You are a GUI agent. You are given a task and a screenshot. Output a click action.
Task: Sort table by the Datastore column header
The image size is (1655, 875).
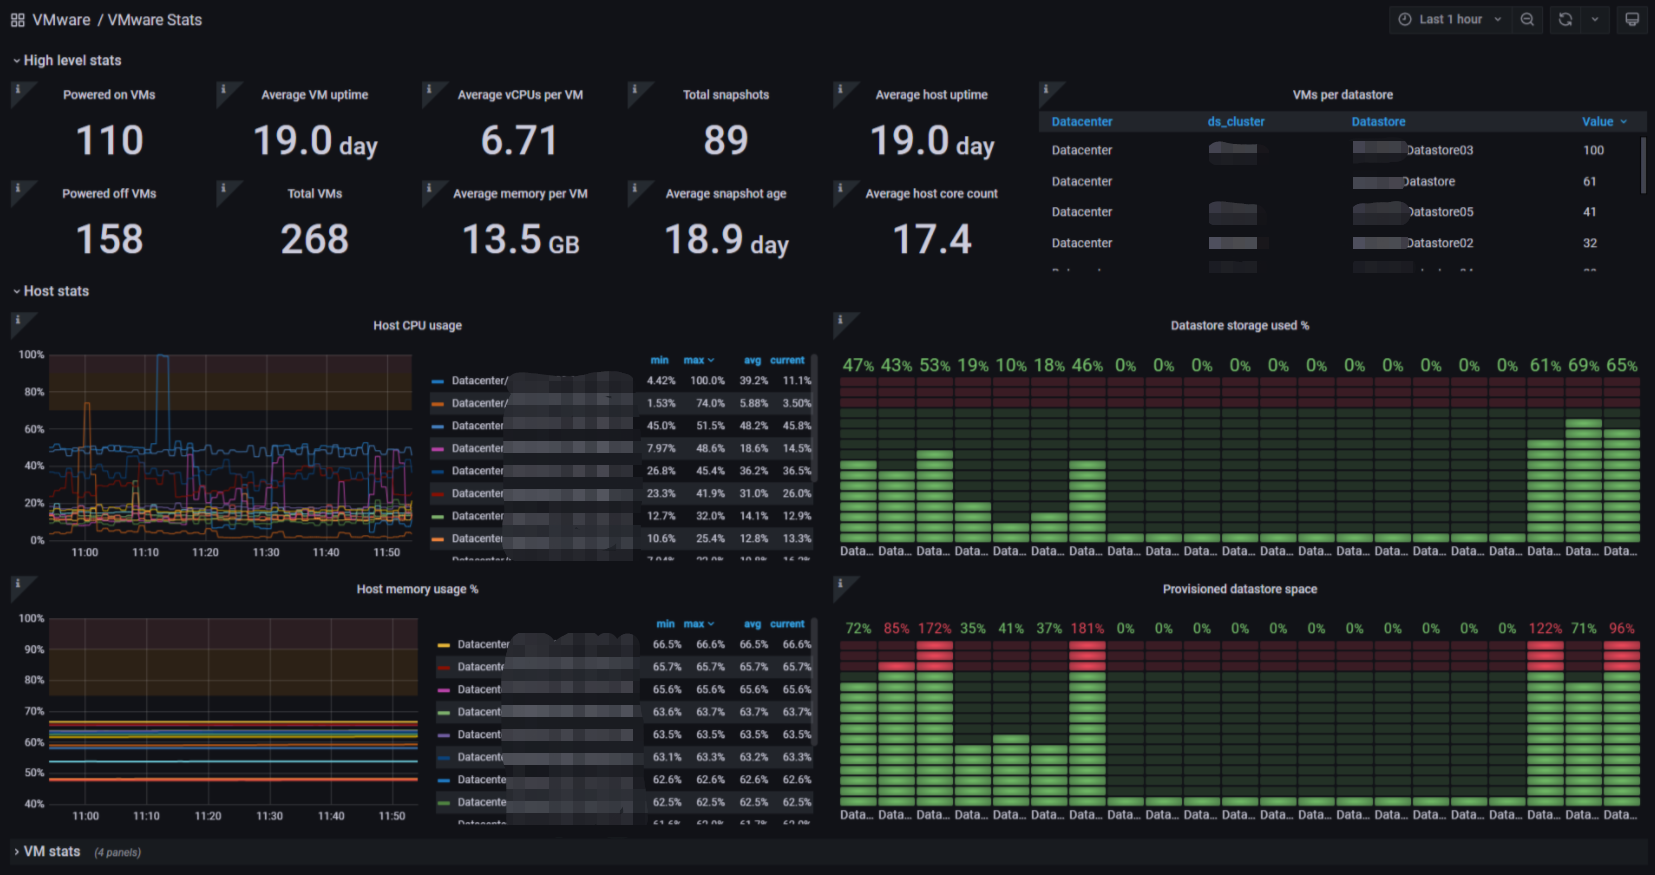pos(1378,122)
